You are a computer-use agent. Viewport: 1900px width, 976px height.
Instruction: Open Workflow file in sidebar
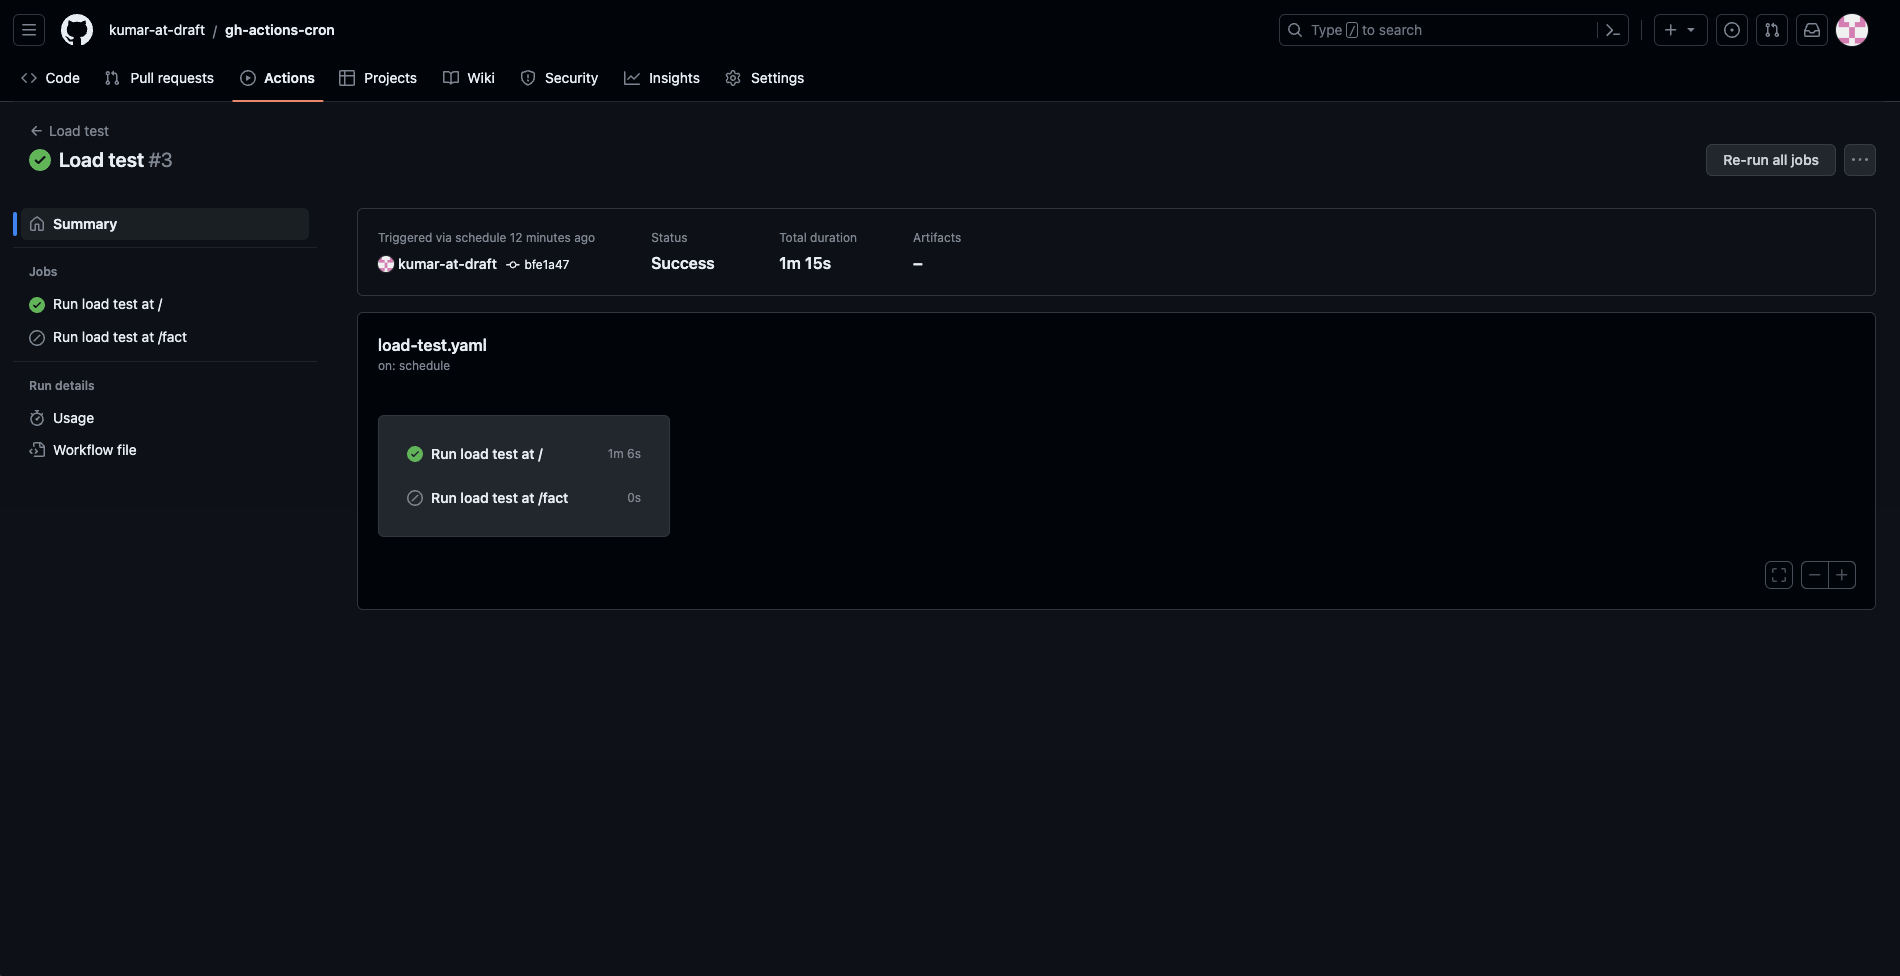(x=94, y=450)
